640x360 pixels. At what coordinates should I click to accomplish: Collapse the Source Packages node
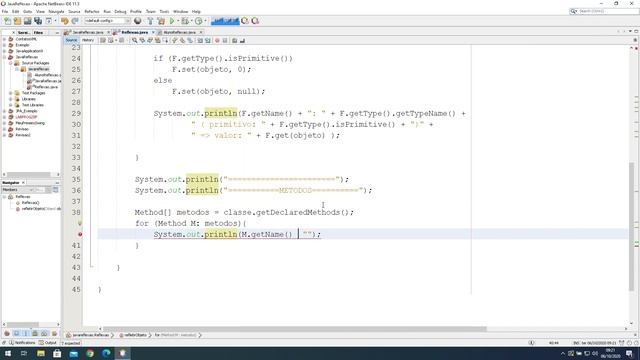pos(11,63)
